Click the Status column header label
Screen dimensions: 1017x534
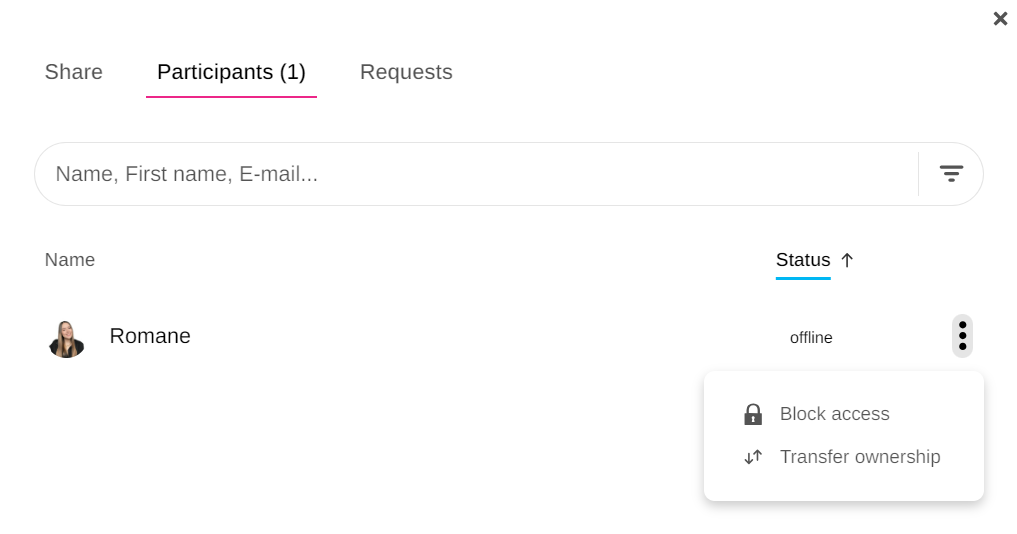pyautogui.click(x=803, y=260)
